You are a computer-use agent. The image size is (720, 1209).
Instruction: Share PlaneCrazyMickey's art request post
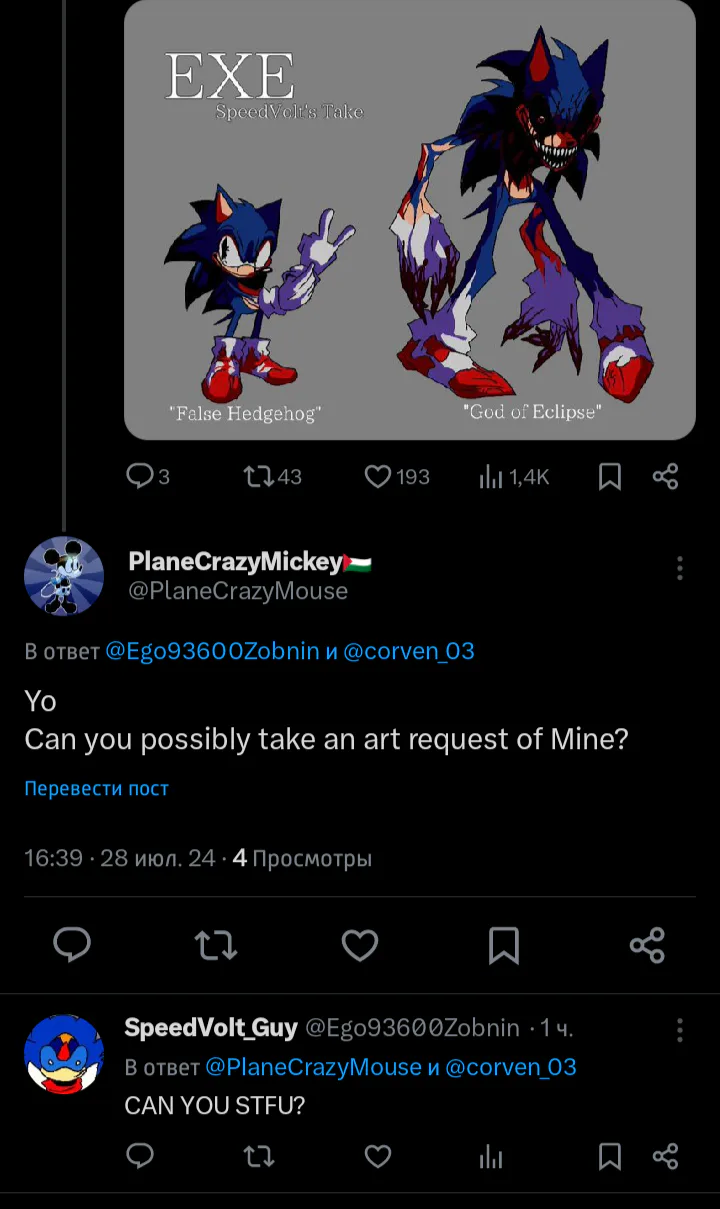click(648, 945)
